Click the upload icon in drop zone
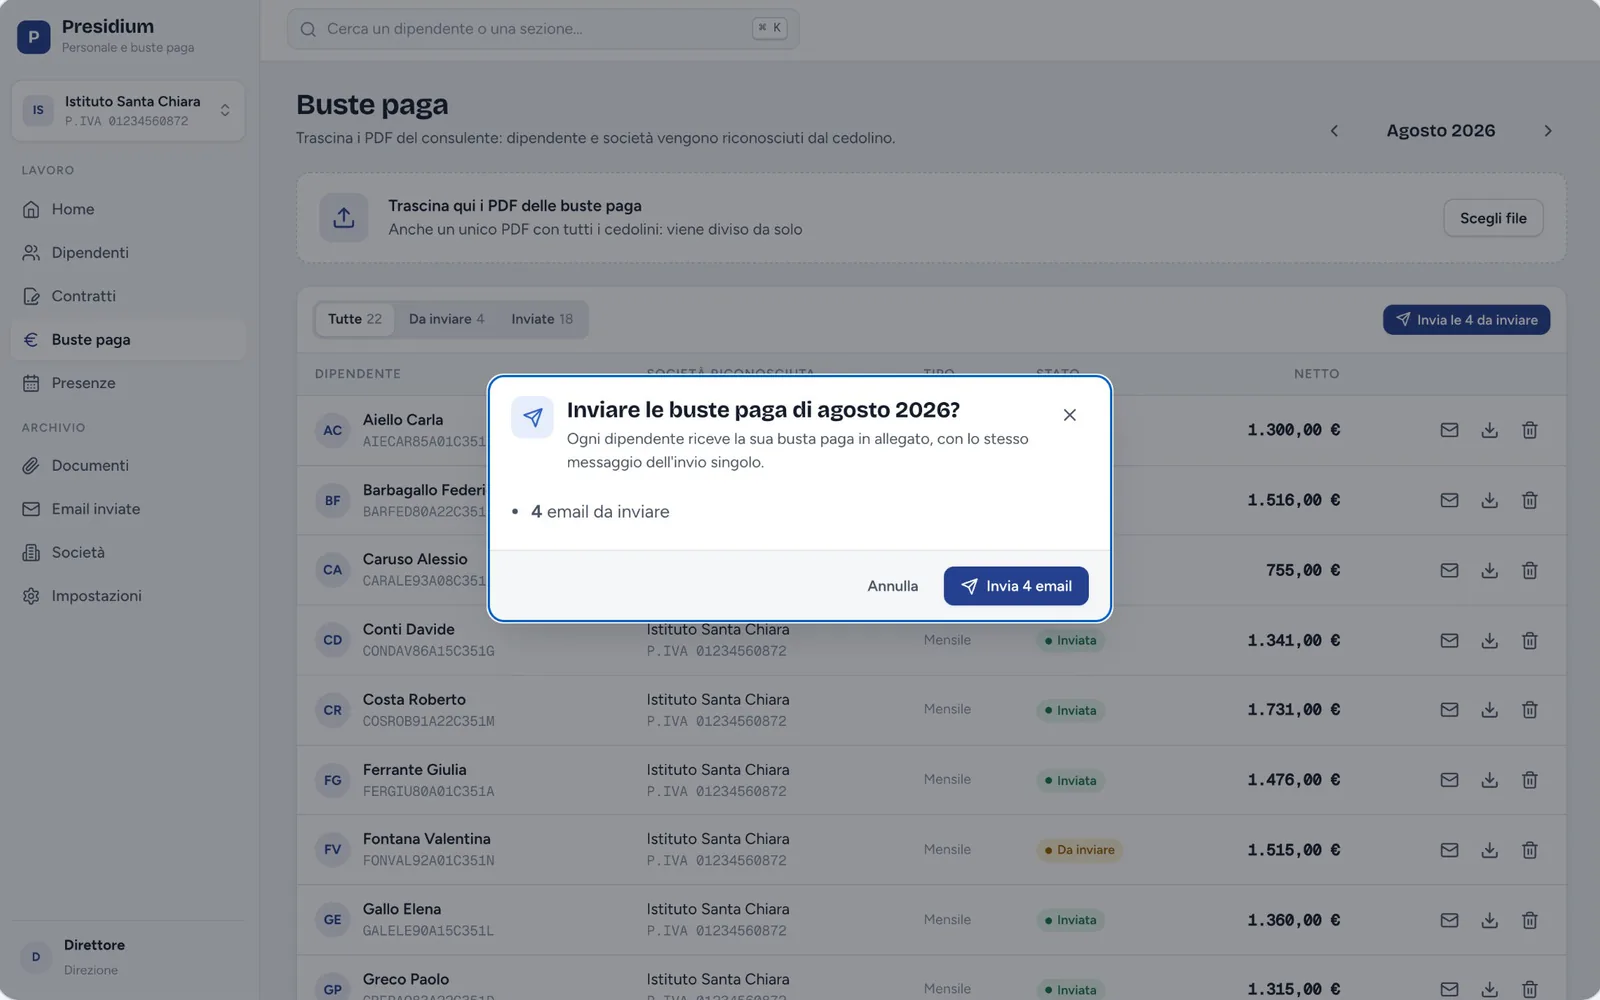 (344, 218)
